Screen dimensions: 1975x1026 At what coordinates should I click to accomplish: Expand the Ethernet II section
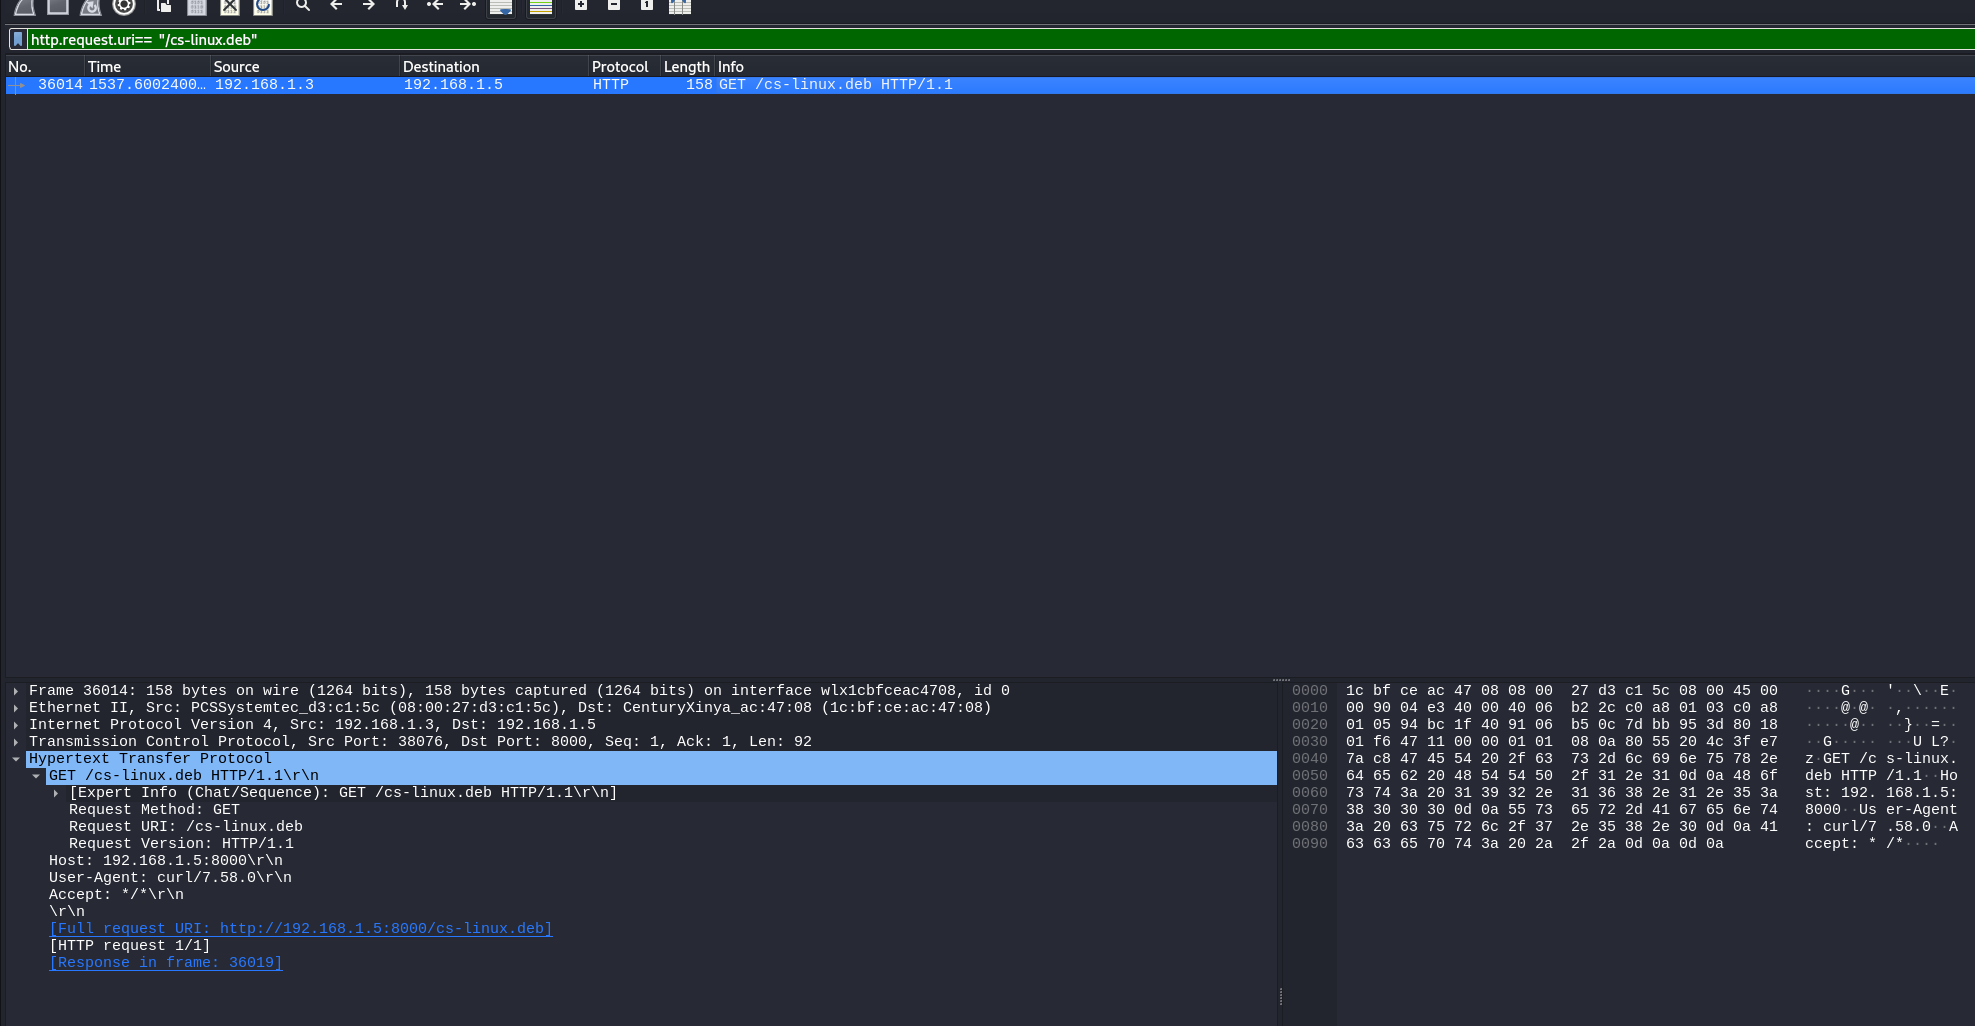pos(16,708)
